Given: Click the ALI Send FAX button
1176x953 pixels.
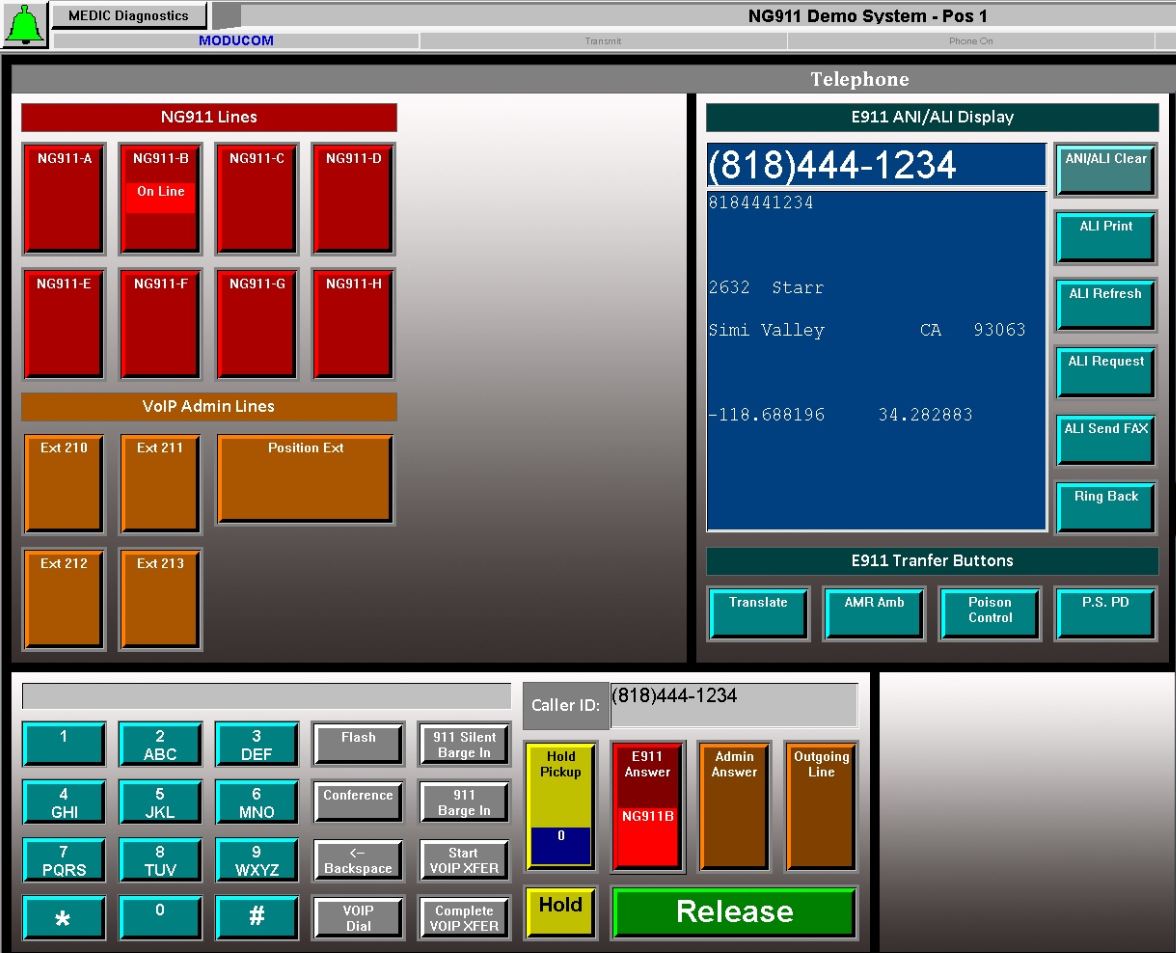Looking at the screenshot, I should pos(1104,438).
